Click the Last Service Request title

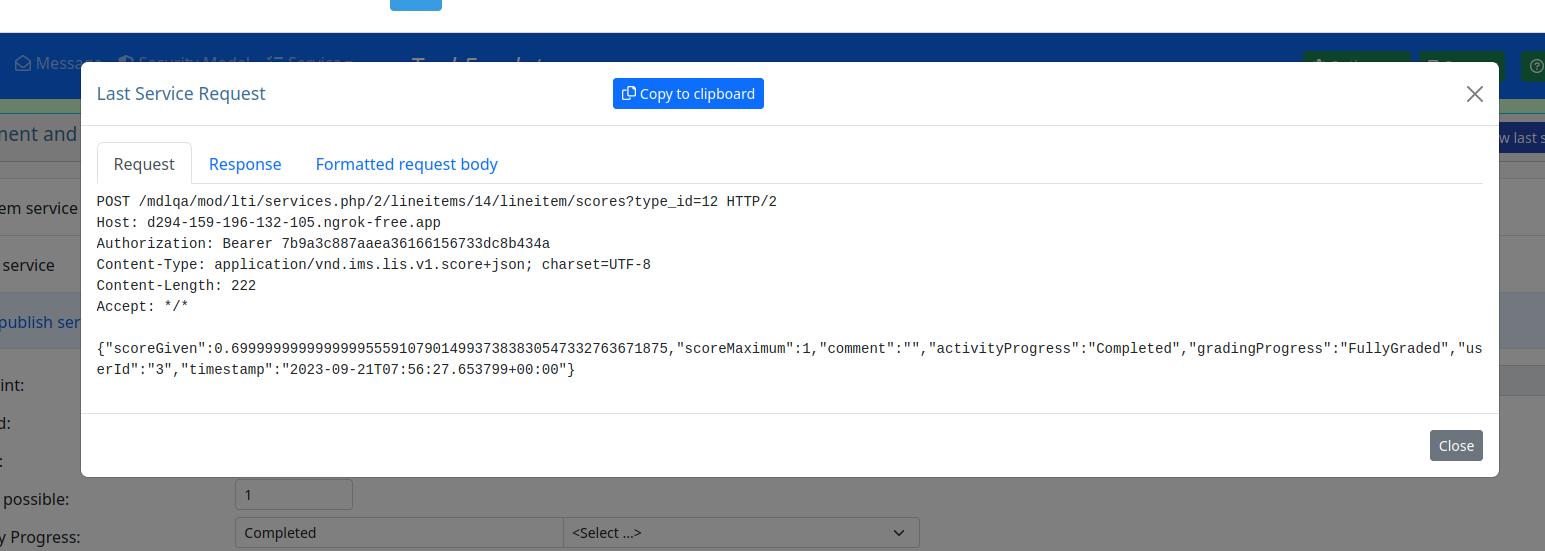(x=181, y=93)
